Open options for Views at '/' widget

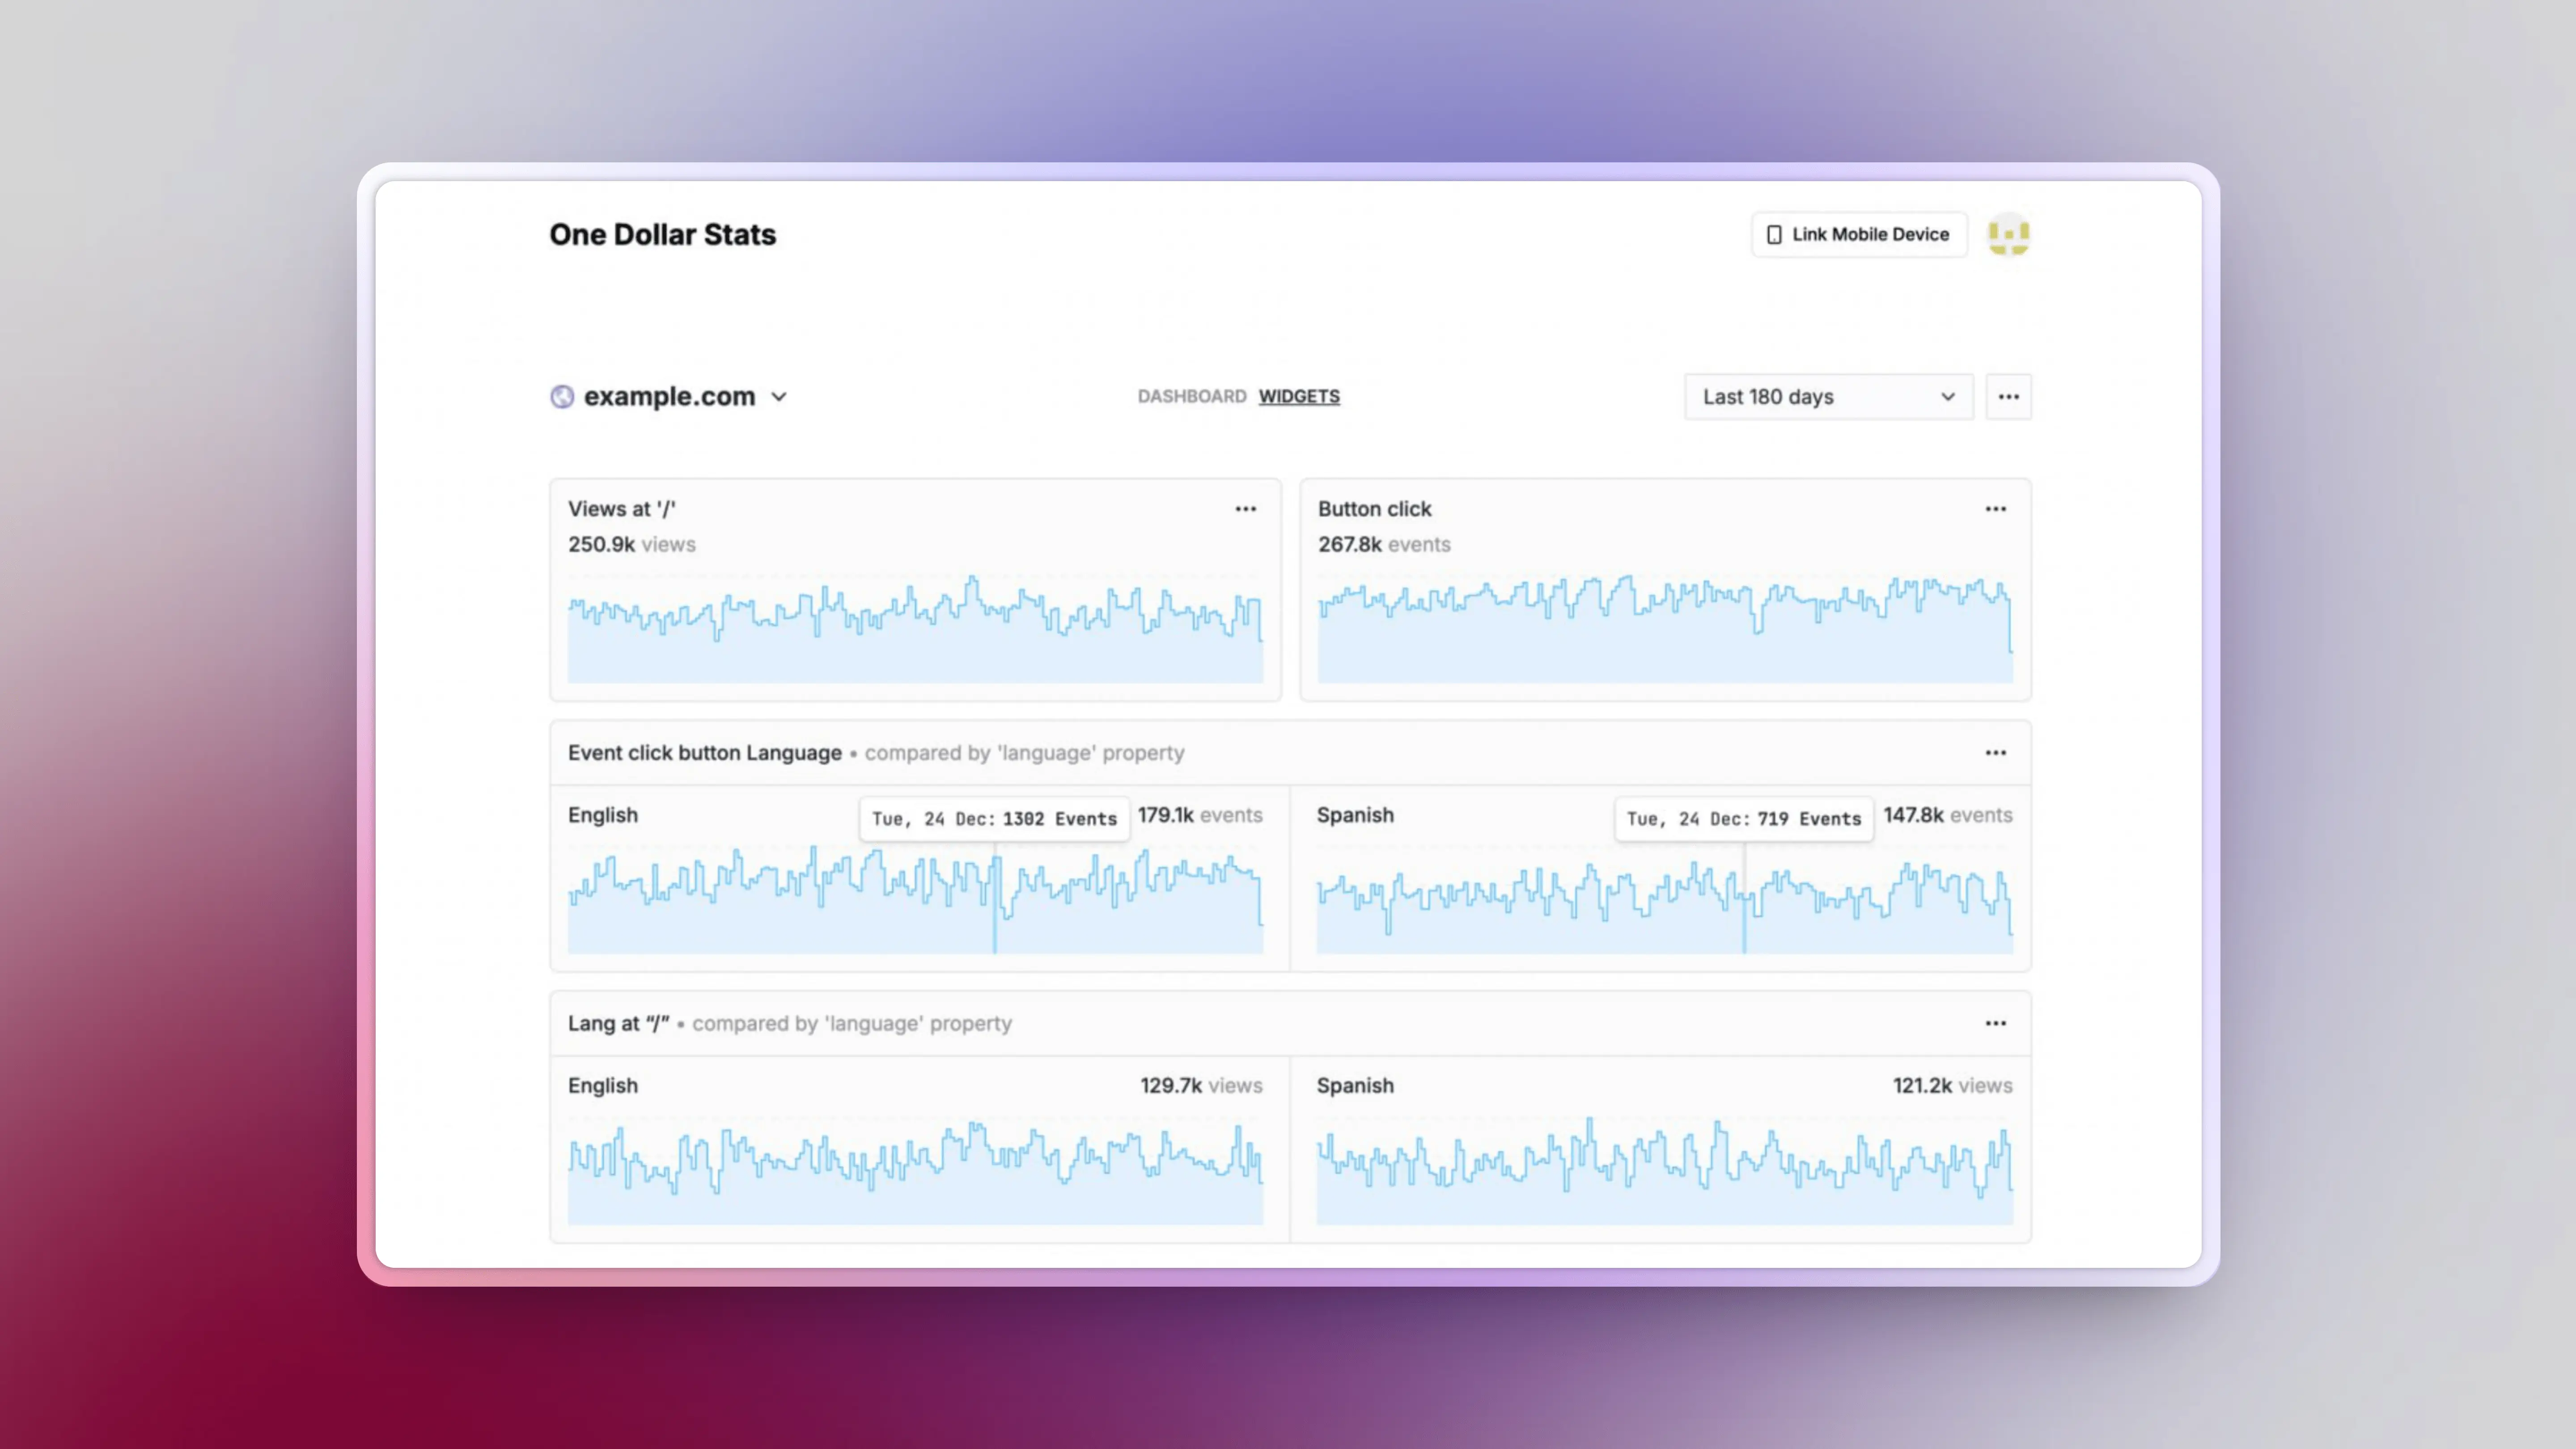[x=1245, y=509]
